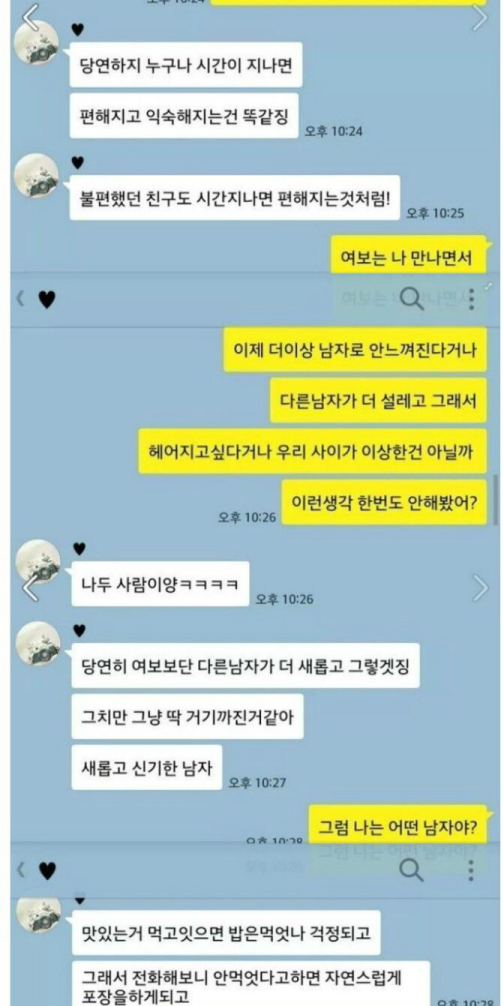The width and height of the screenshot is (503, 1006).
Task: Tap the search magnifier in the lower chat header
Action: click(x=411, y=871)
